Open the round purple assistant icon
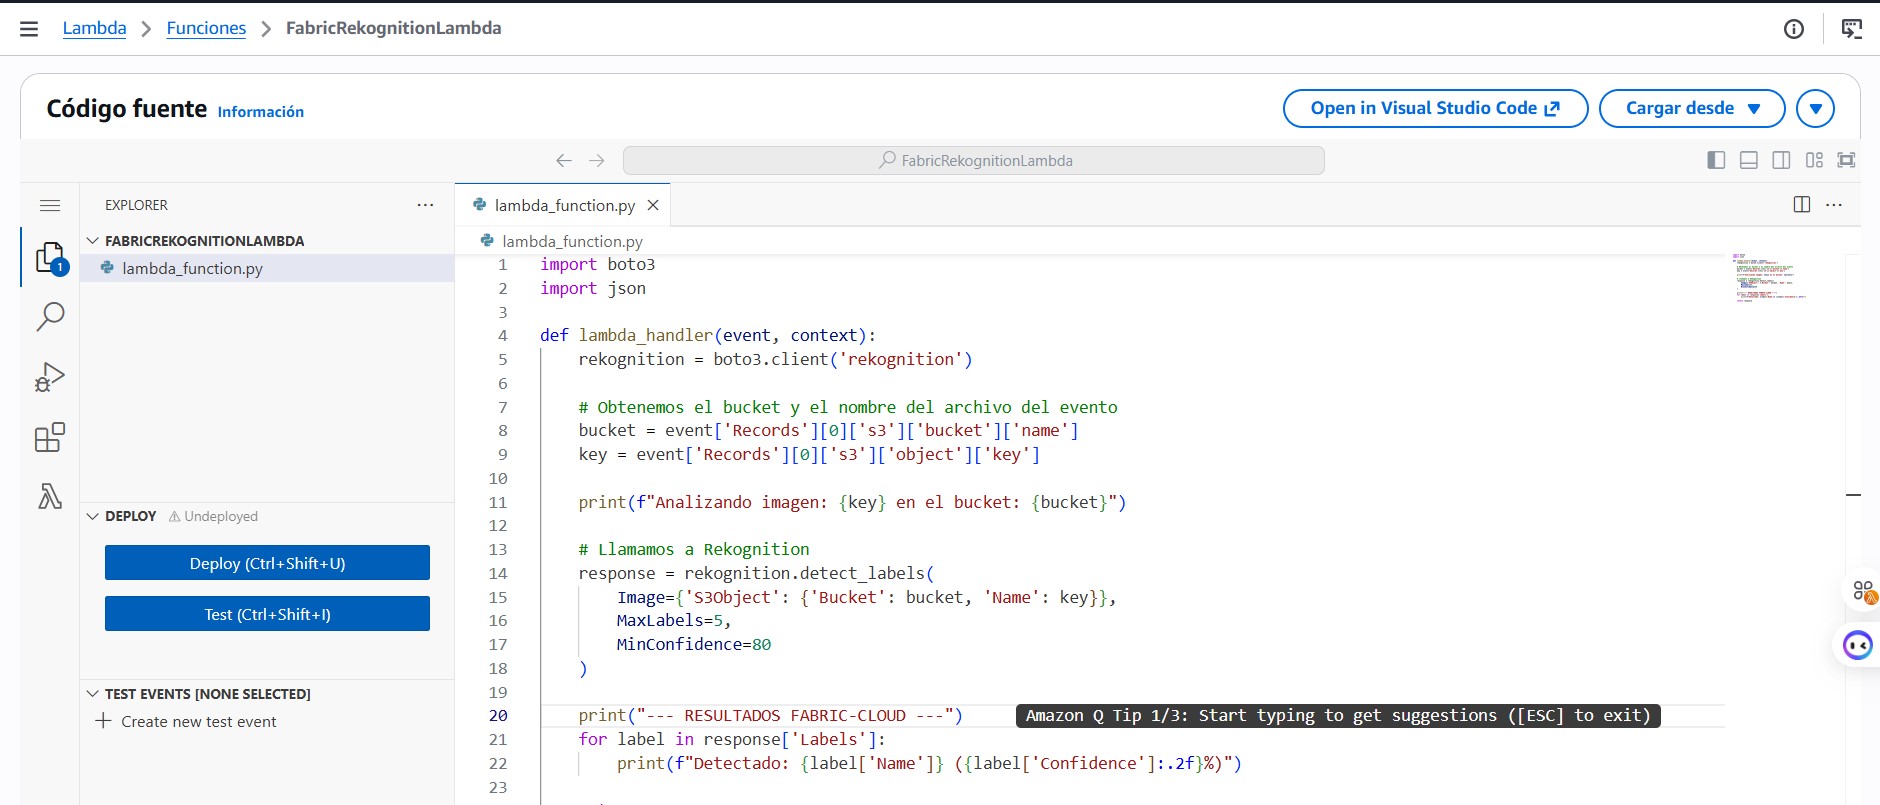The image size is (1880, 805). [x=1858, y=646]
